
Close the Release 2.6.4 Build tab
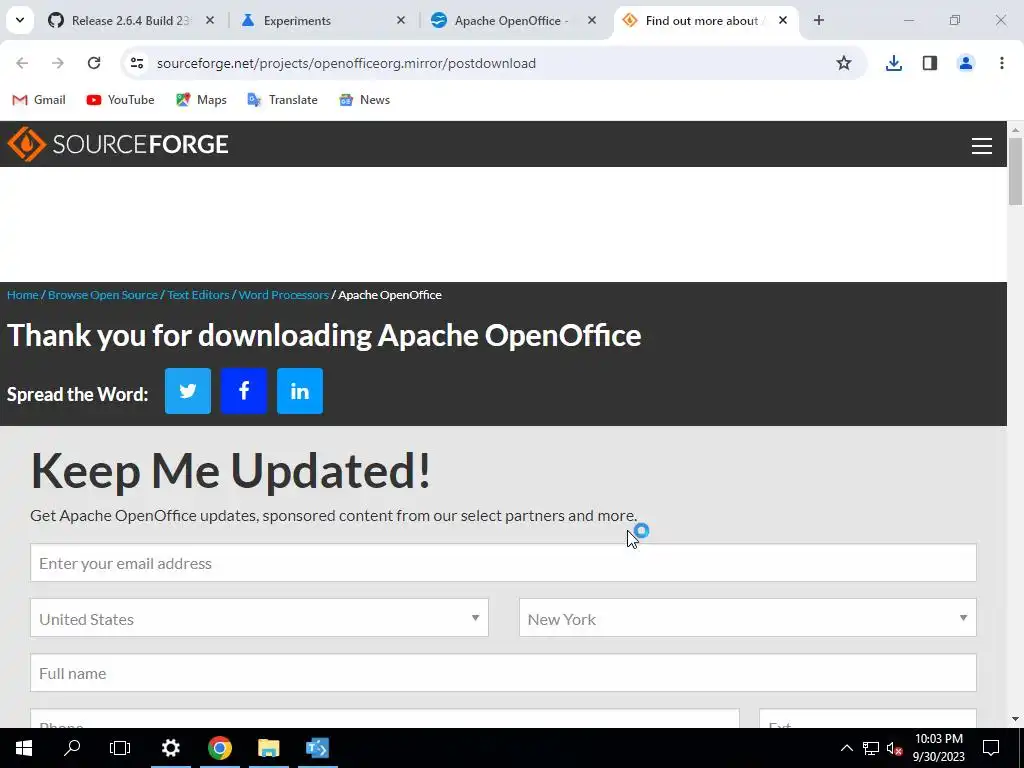(210, 20)
